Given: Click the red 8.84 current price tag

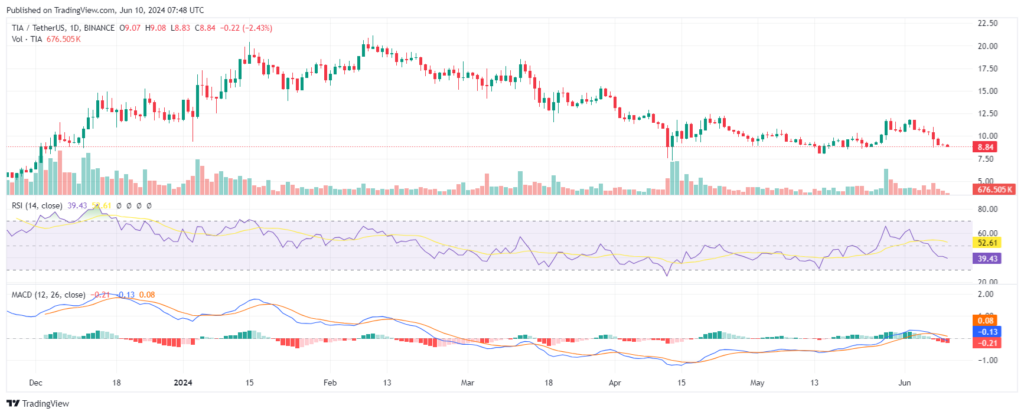Looking at the screenshot, I should point(985,146).
